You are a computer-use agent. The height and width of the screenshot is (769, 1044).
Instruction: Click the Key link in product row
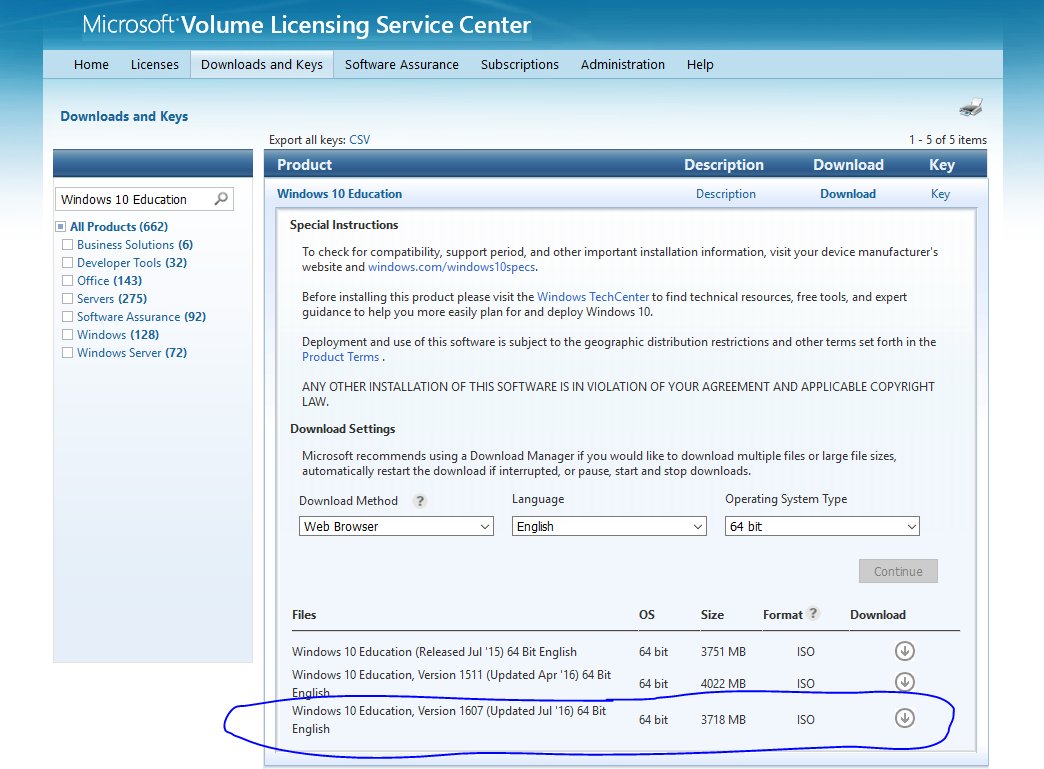click(x=940, y=194)
